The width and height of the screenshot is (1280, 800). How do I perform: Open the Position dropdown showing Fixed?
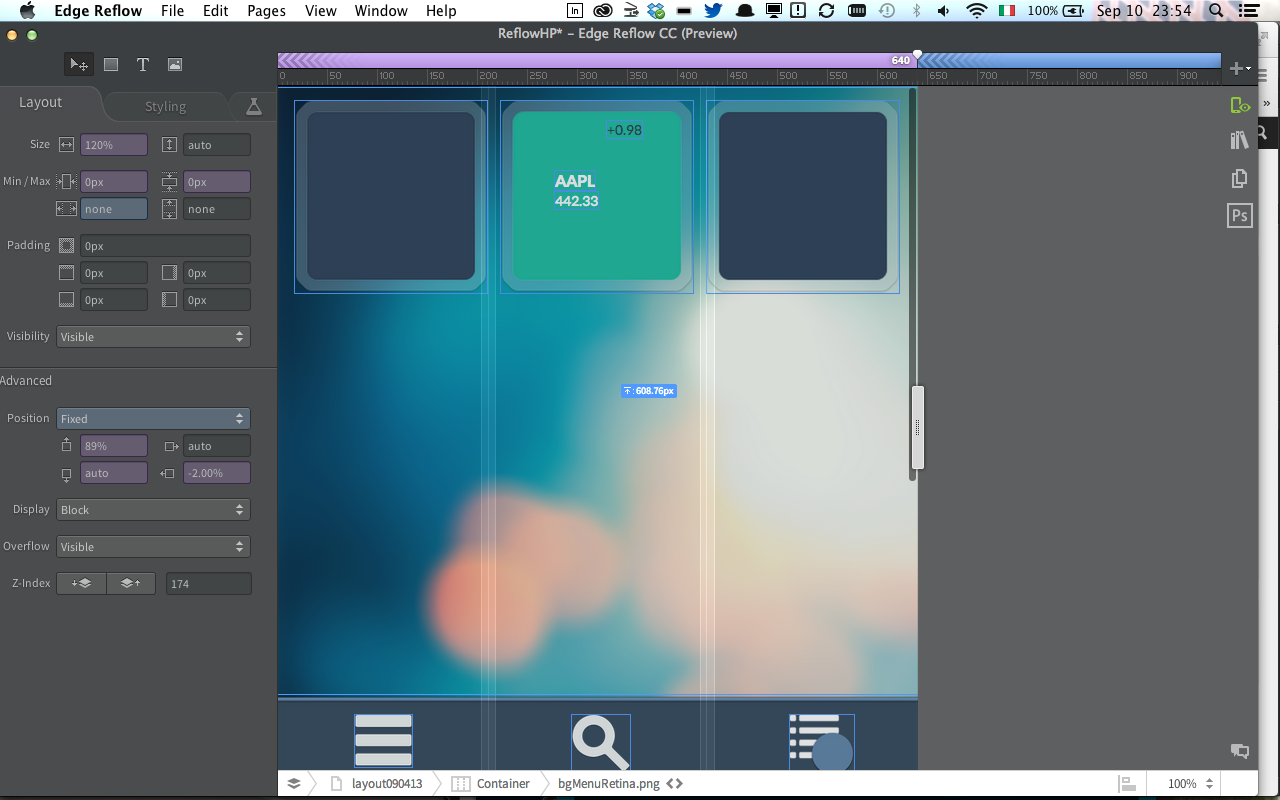tap(153, 419)
